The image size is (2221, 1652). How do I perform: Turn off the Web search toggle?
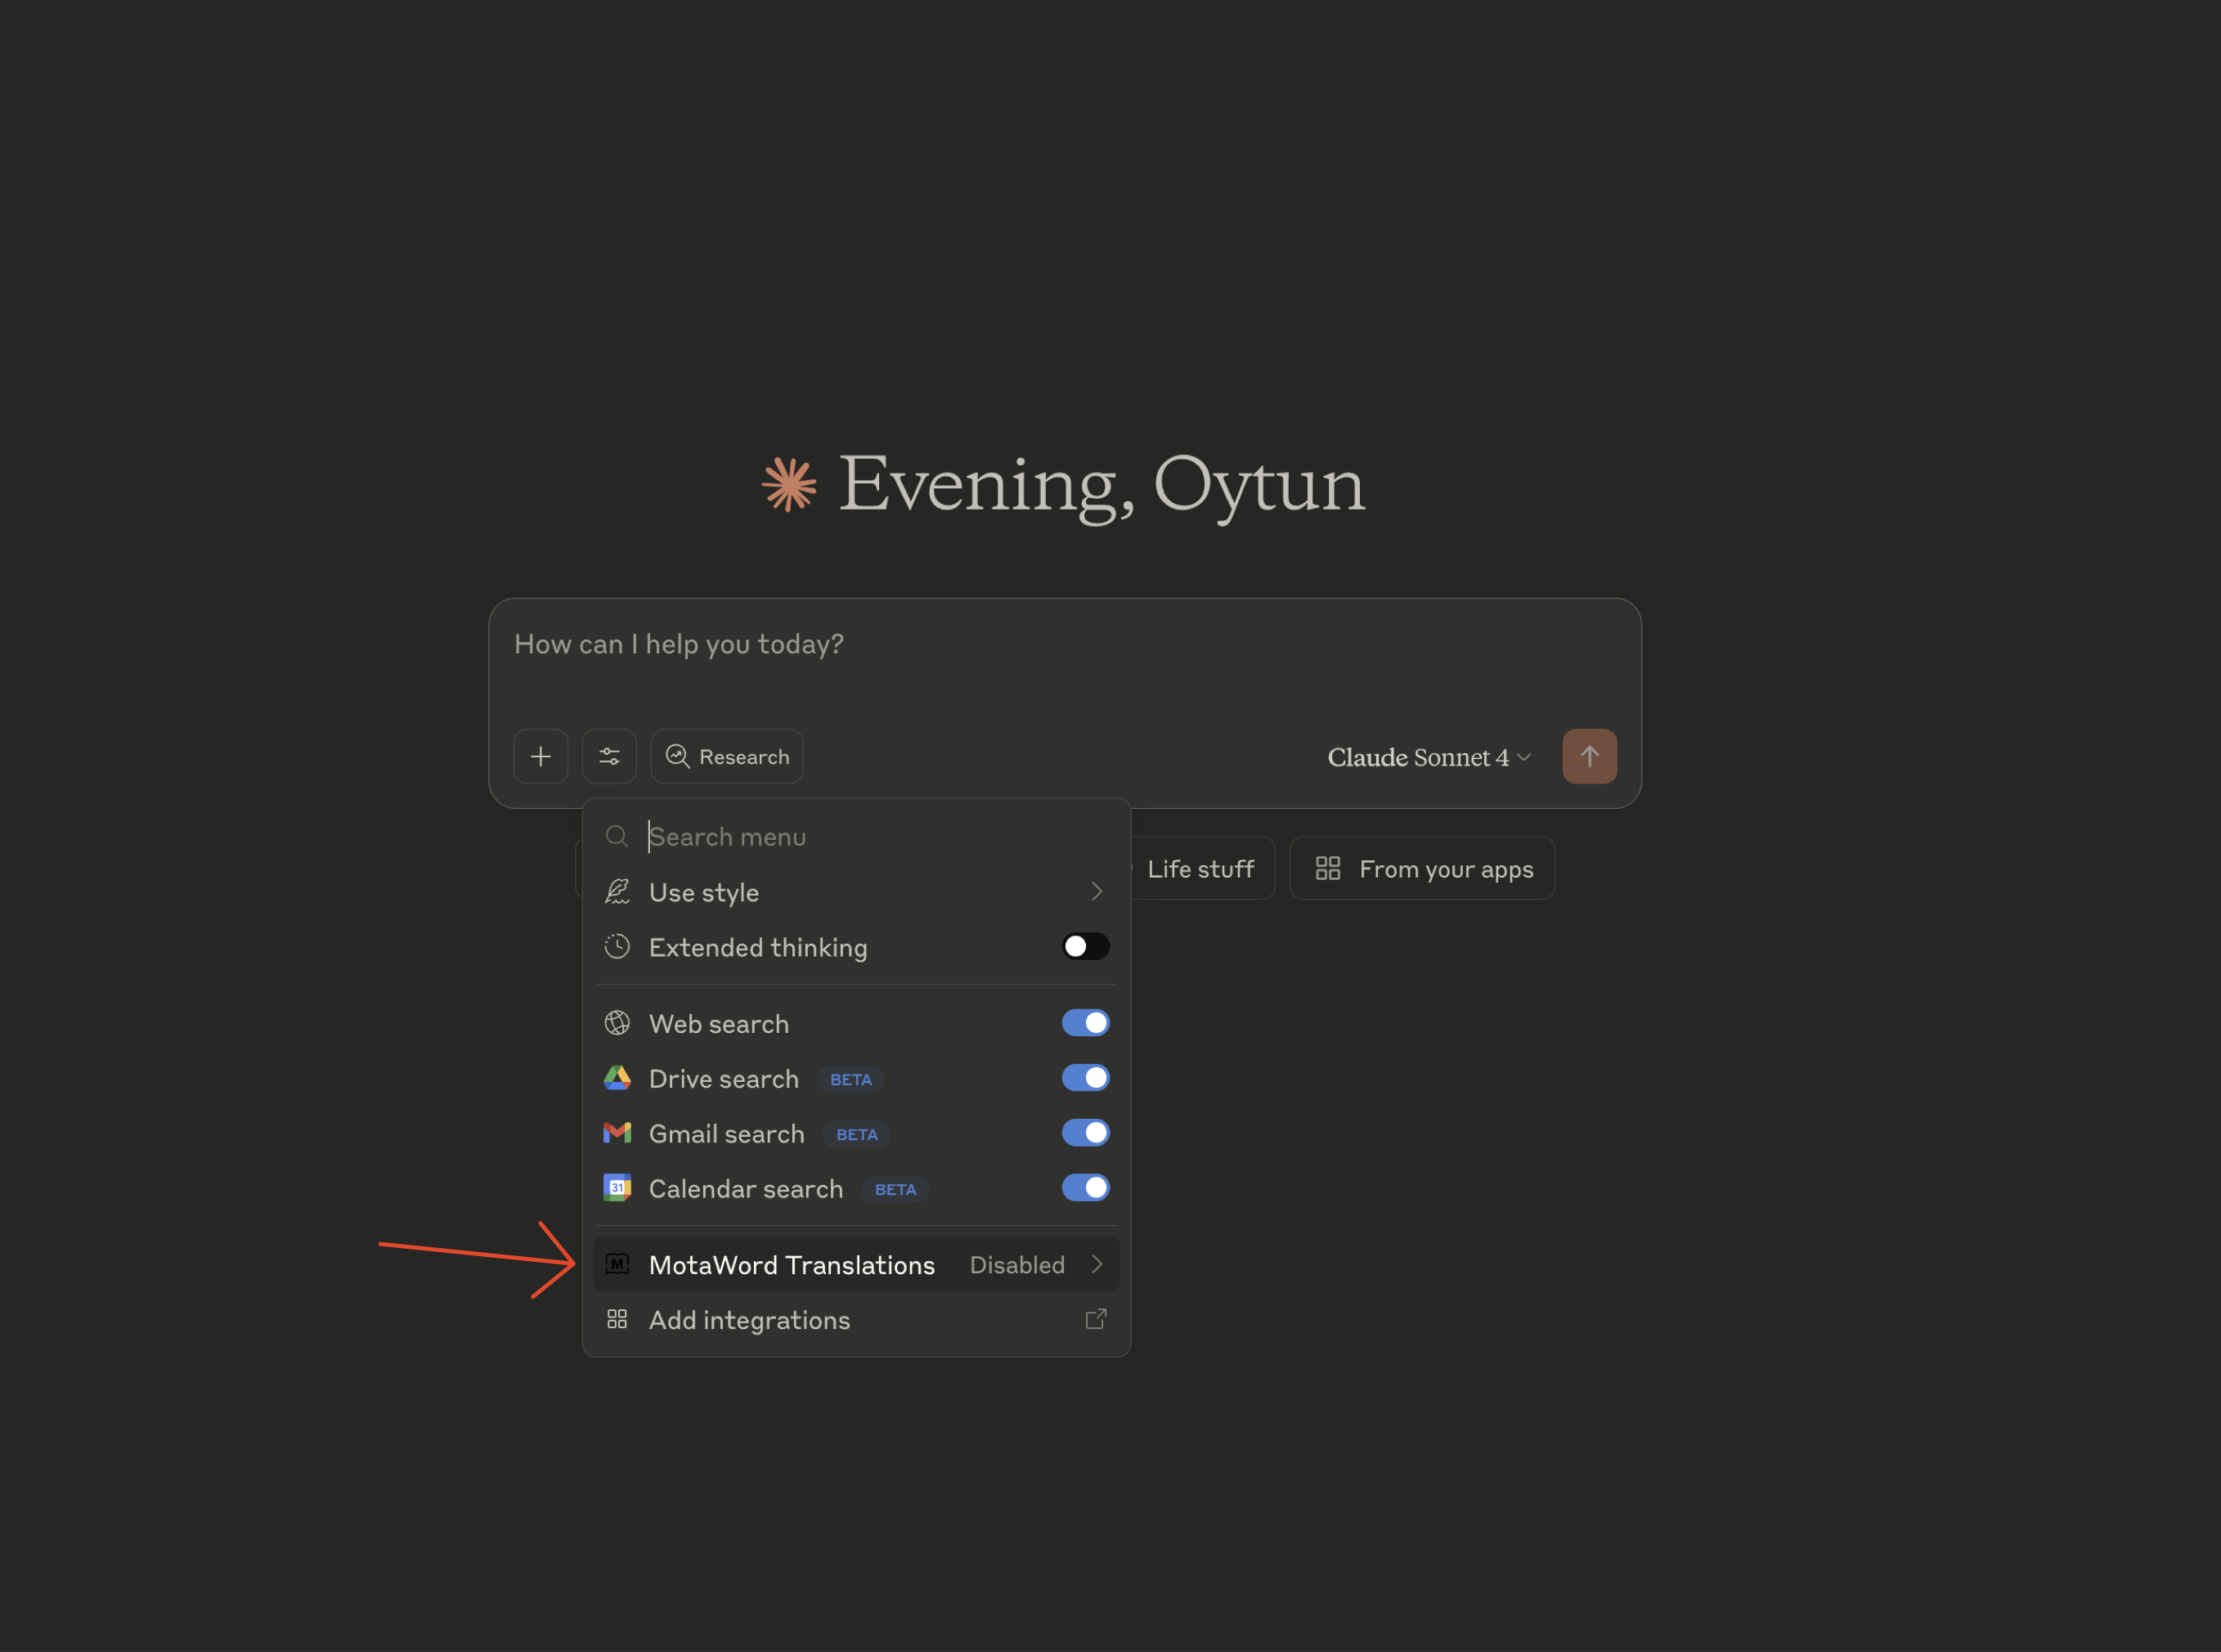[1085, 1023]
